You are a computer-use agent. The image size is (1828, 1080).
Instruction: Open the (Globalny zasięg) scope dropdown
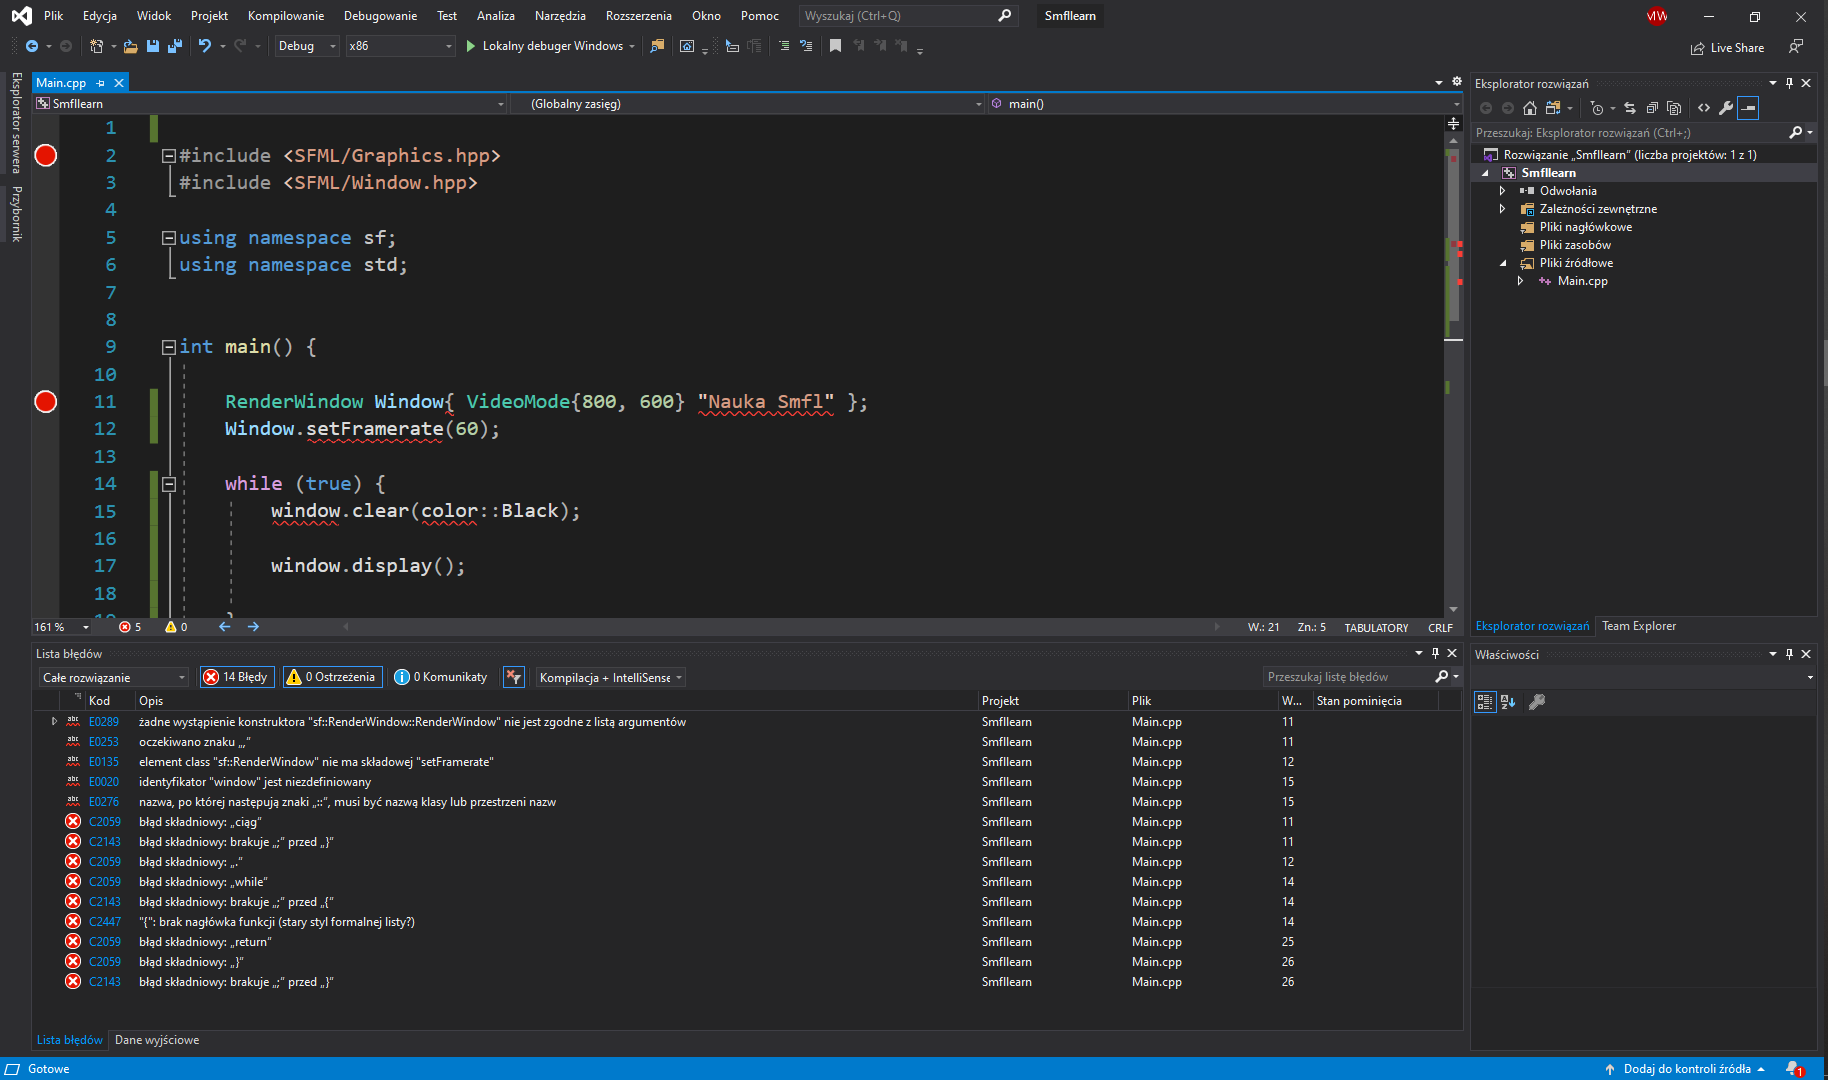coord(748,104)
